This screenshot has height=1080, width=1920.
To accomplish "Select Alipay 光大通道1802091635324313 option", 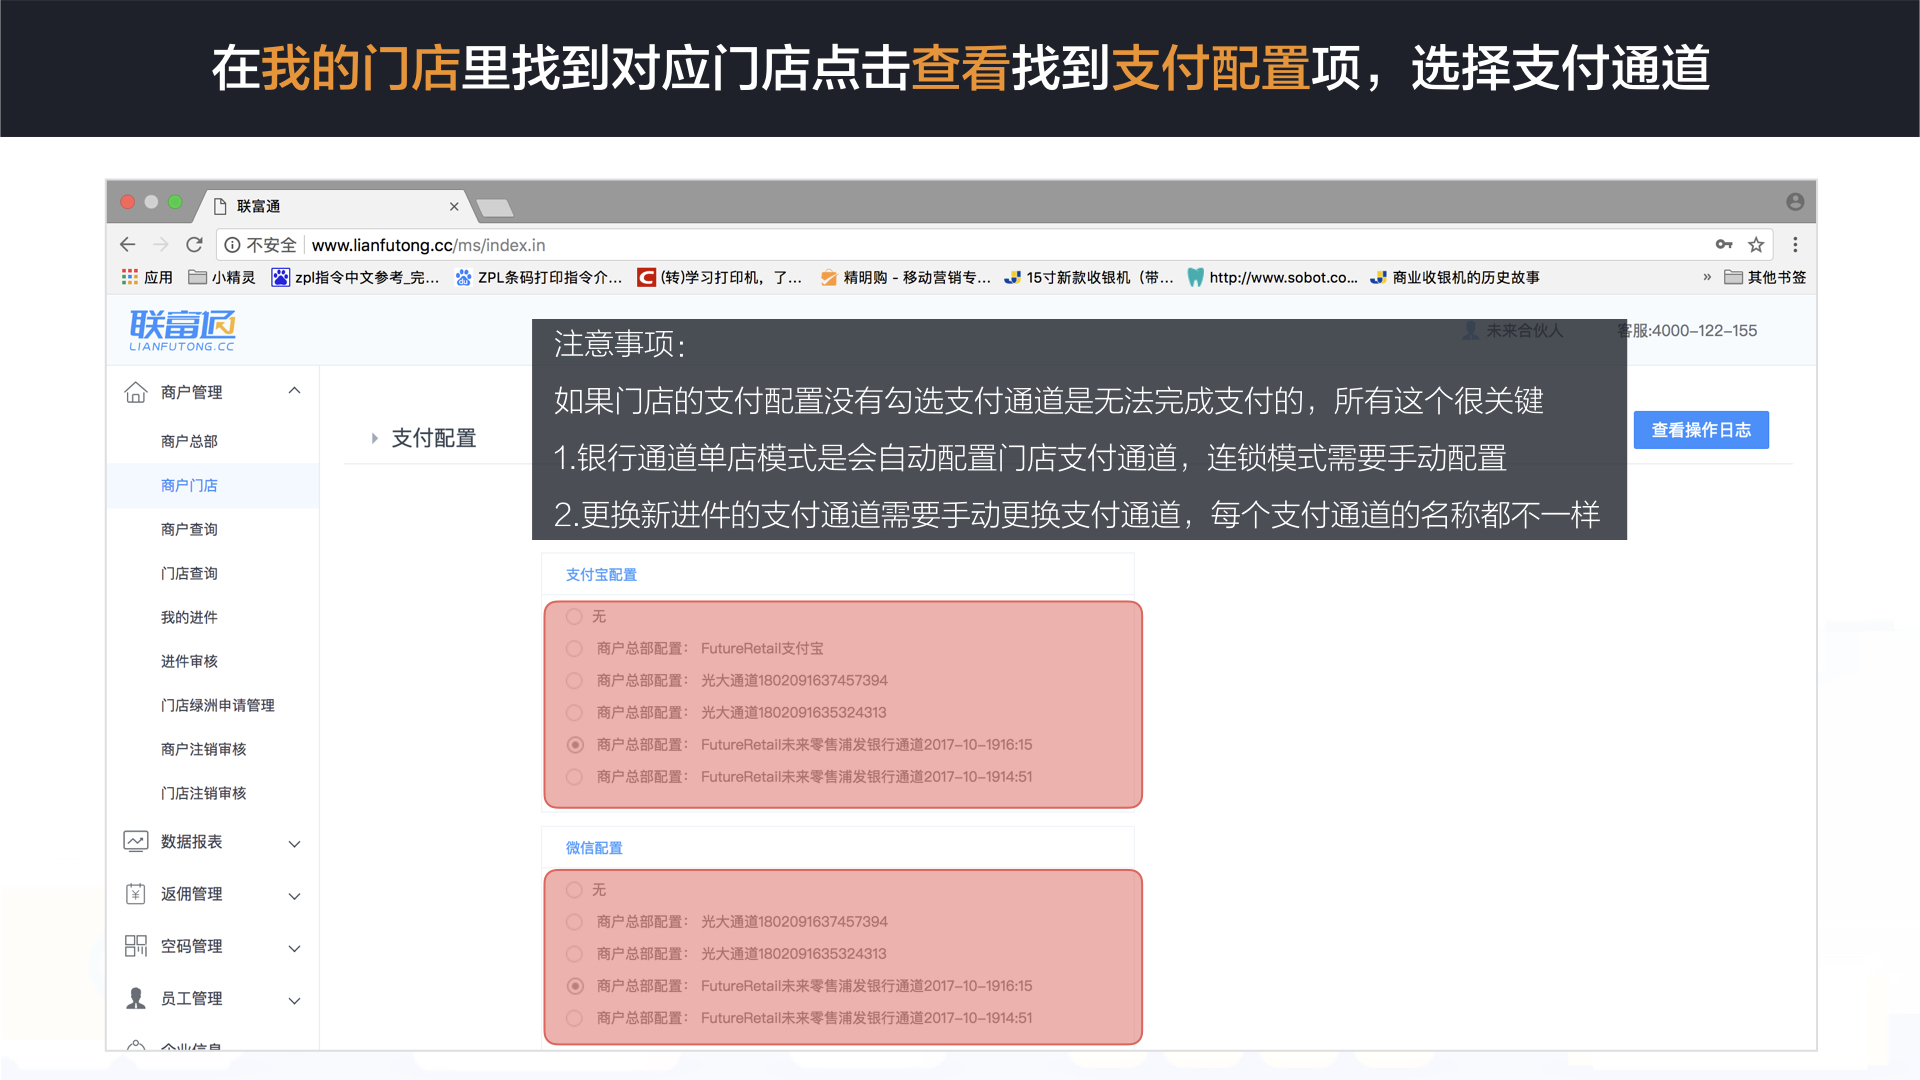I will [574, 712].
